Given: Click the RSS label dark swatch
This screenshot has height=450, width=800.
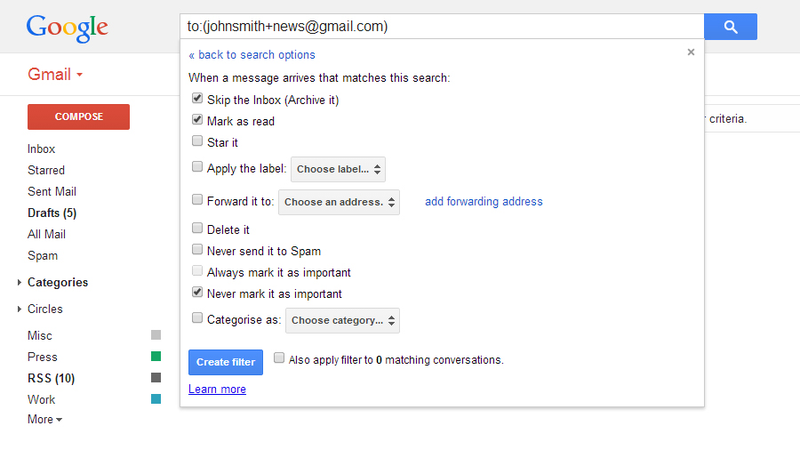Looking at the screenshot, I should coord(156,378).
